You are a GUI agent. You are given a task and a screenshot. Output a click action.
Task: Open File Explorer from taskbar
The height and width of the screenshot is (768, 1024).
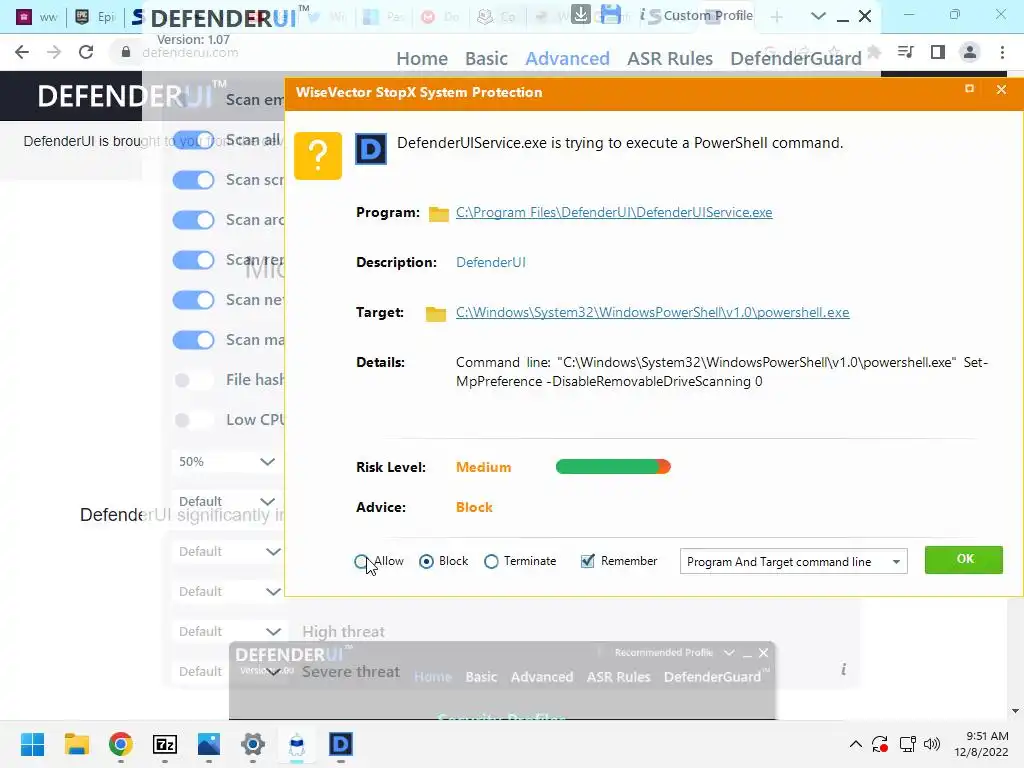(76, 744)
